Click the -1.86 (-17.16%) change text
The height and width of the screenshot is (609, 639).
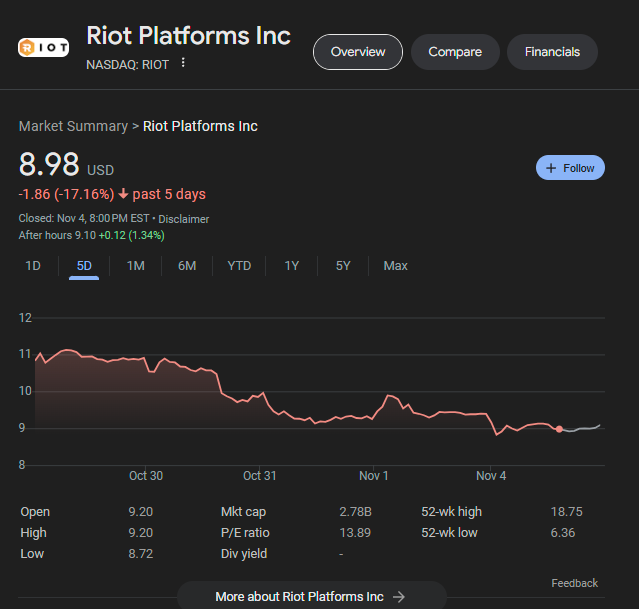pos(66,194)
